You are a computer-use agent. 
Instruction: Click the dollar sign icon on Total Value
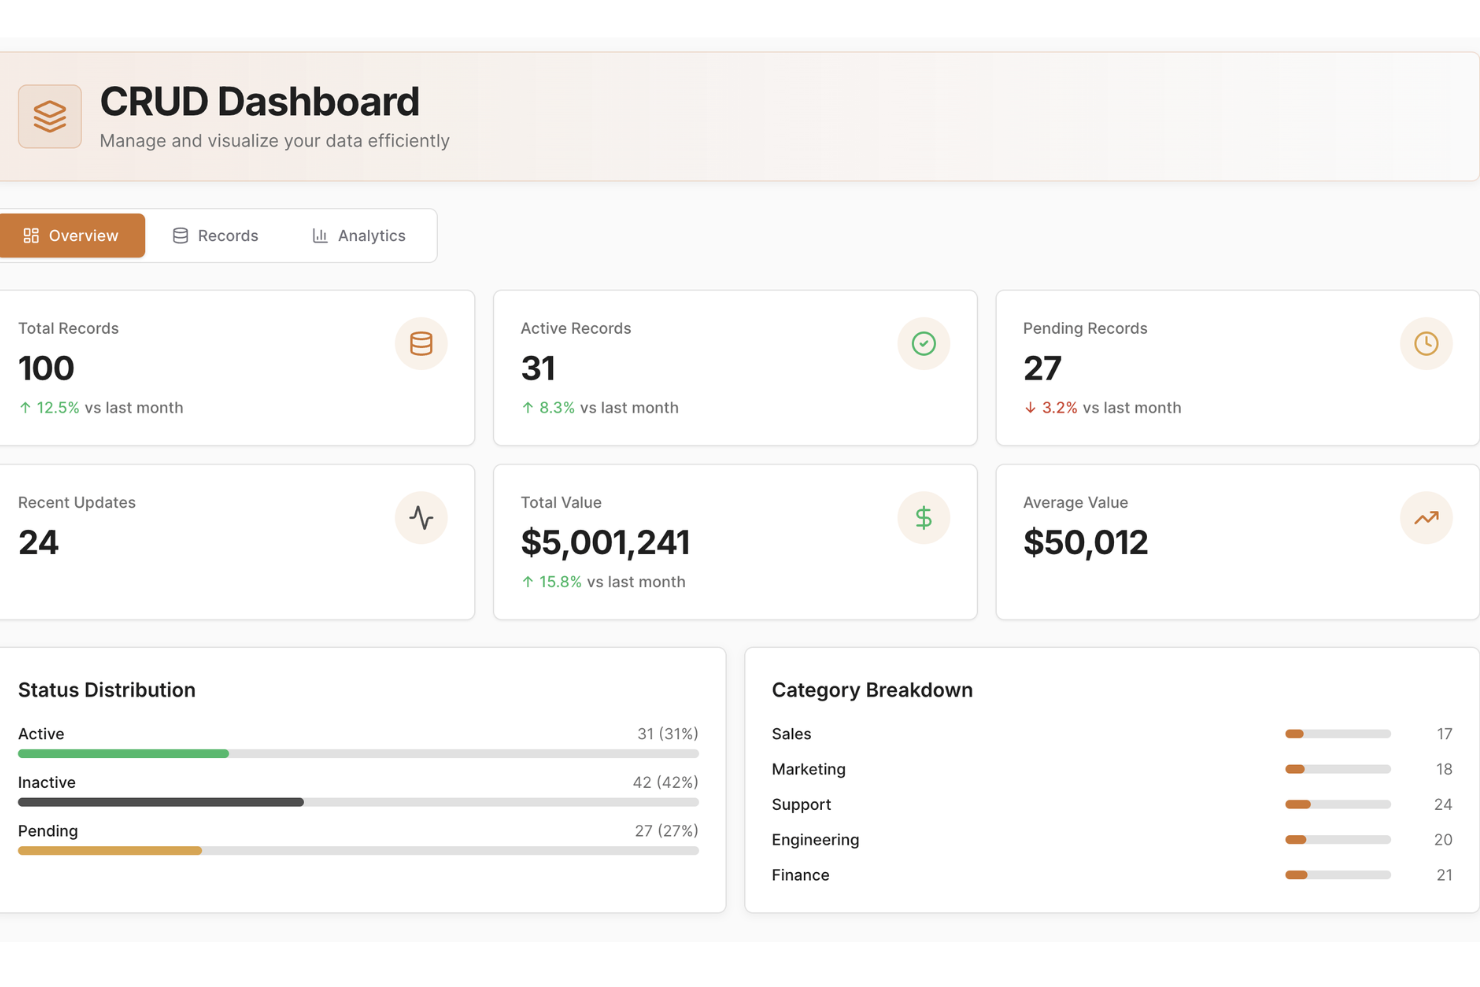923,517
